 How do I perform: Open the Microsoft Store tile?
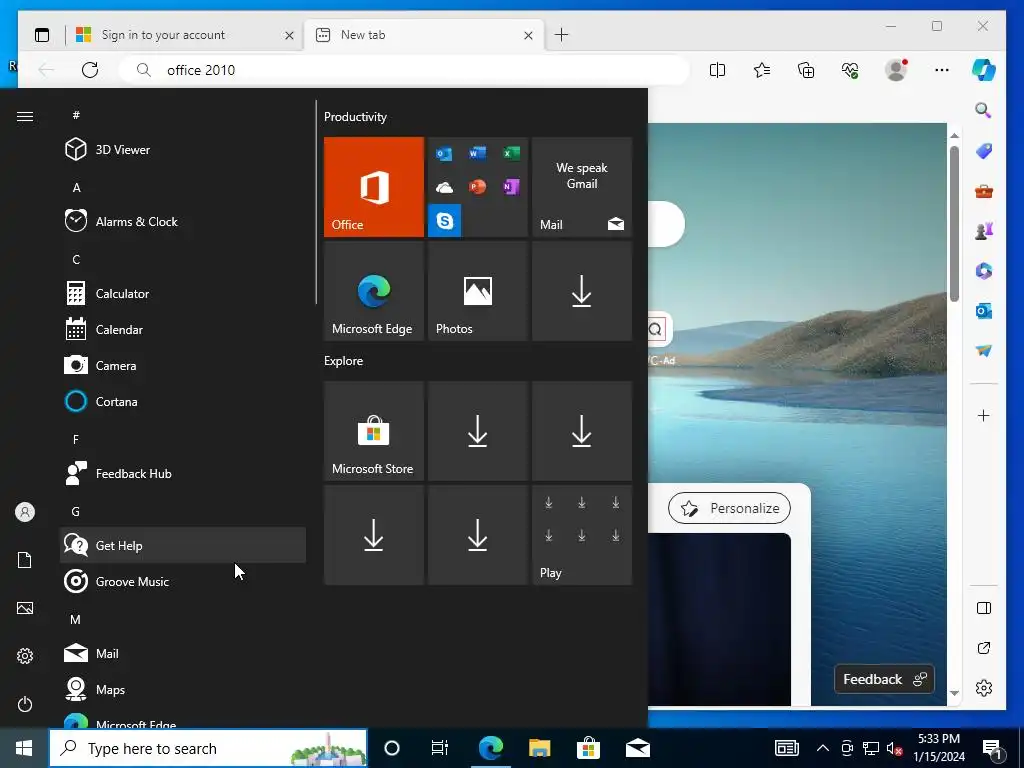coord(374,431)
